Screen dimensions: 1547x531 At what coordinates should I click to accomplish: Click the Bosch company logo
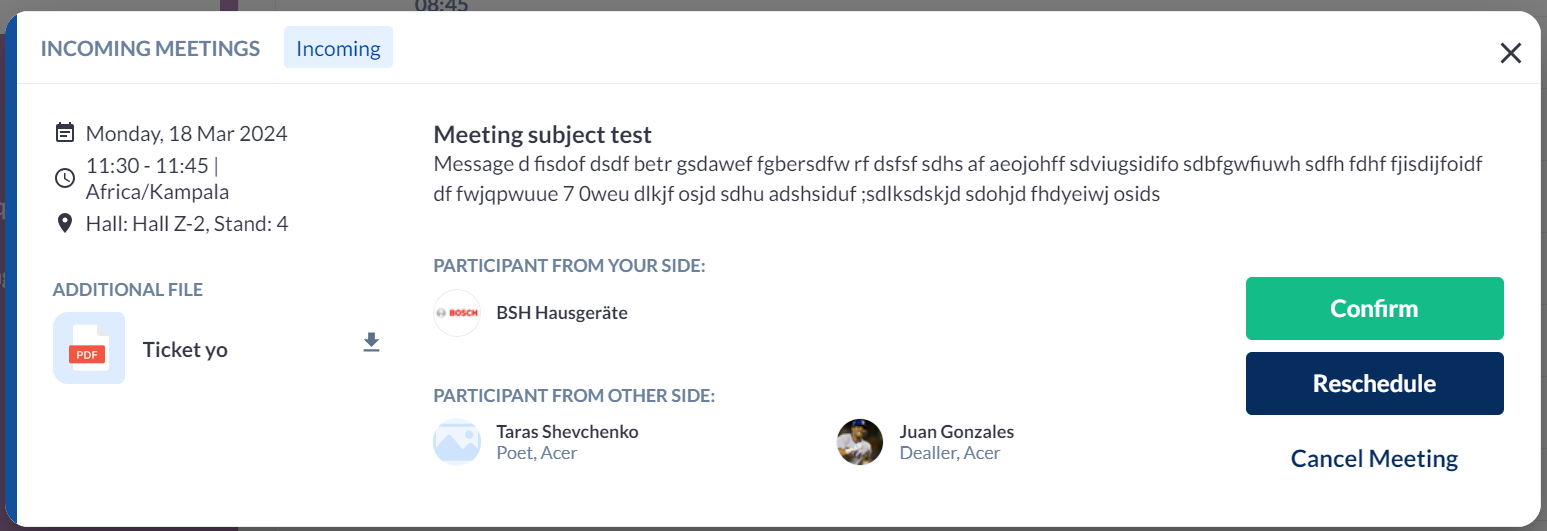tap(457, 313)
